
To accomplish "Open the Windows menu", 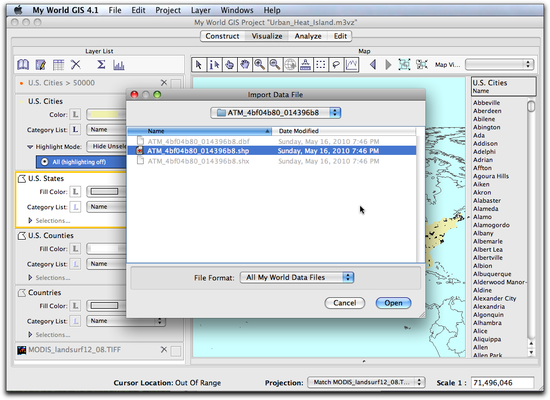I will pos(237,10).
